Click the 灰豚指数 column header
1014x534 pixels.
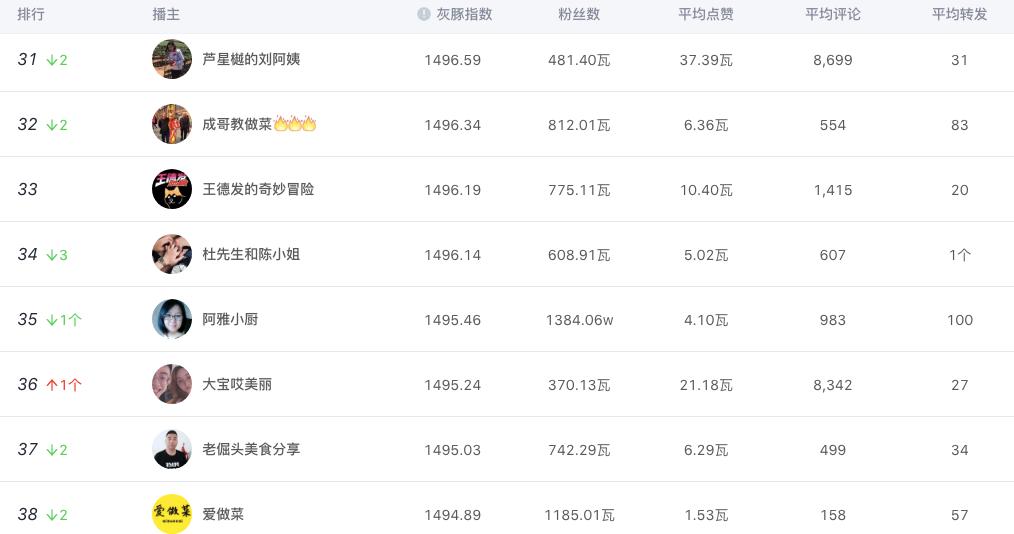464,14
